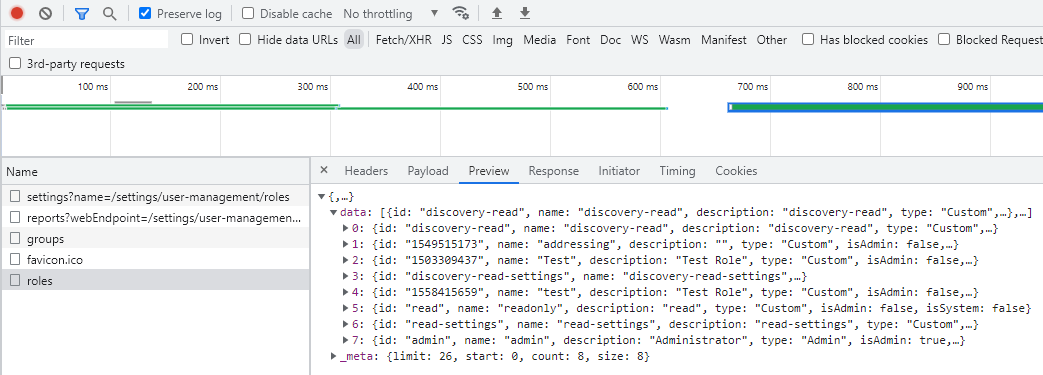Export HAR file with download arrow
1043x375 pixels.
tap(525, 13)
